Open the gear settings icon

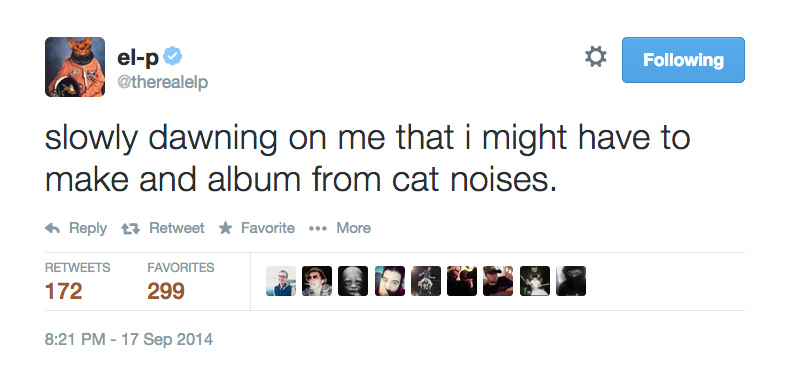pyautogui.click(x=596, y=57)
